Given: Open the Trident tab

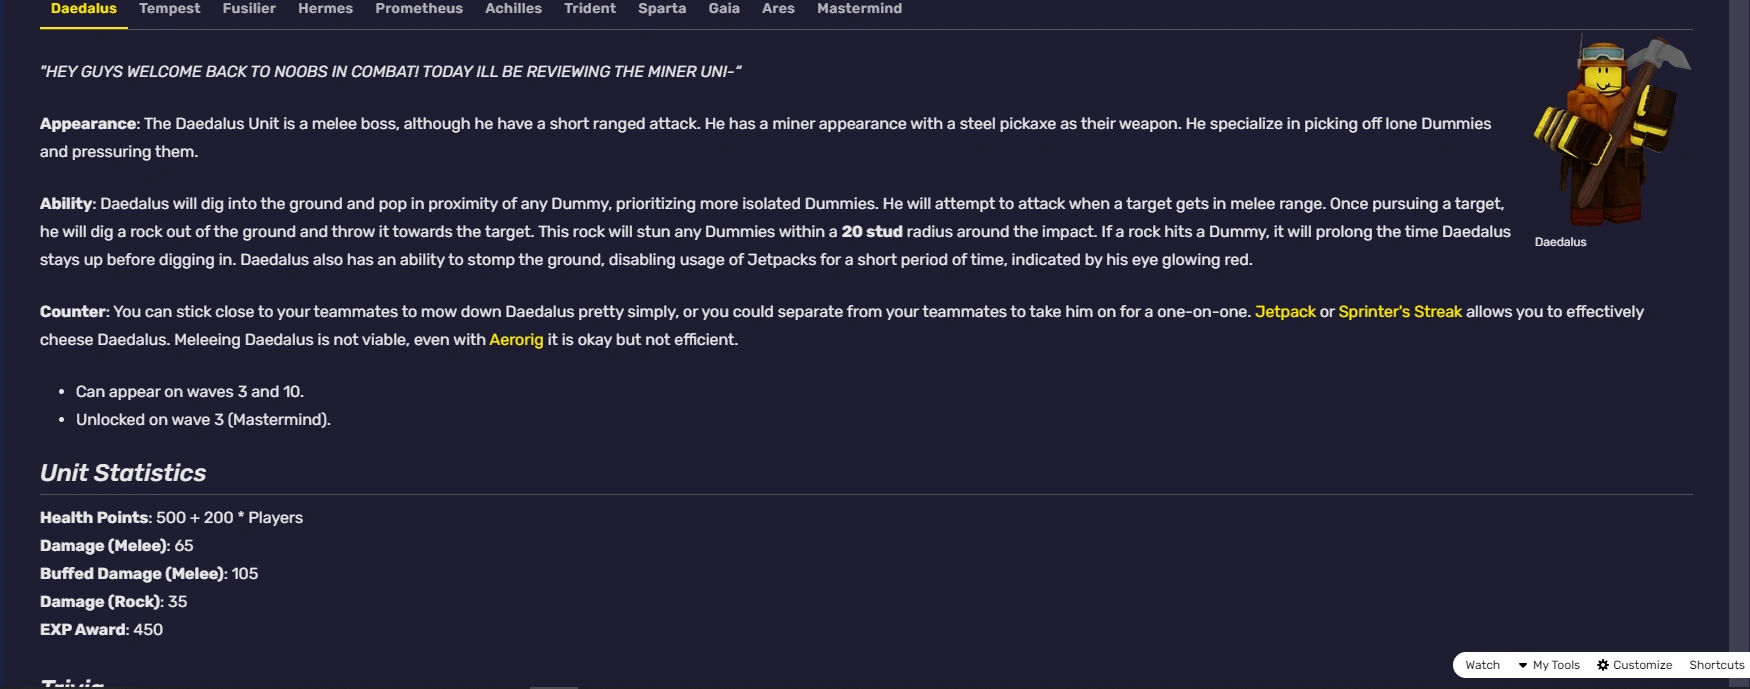Looking at the screenshot, I should [x=590, y=8].
